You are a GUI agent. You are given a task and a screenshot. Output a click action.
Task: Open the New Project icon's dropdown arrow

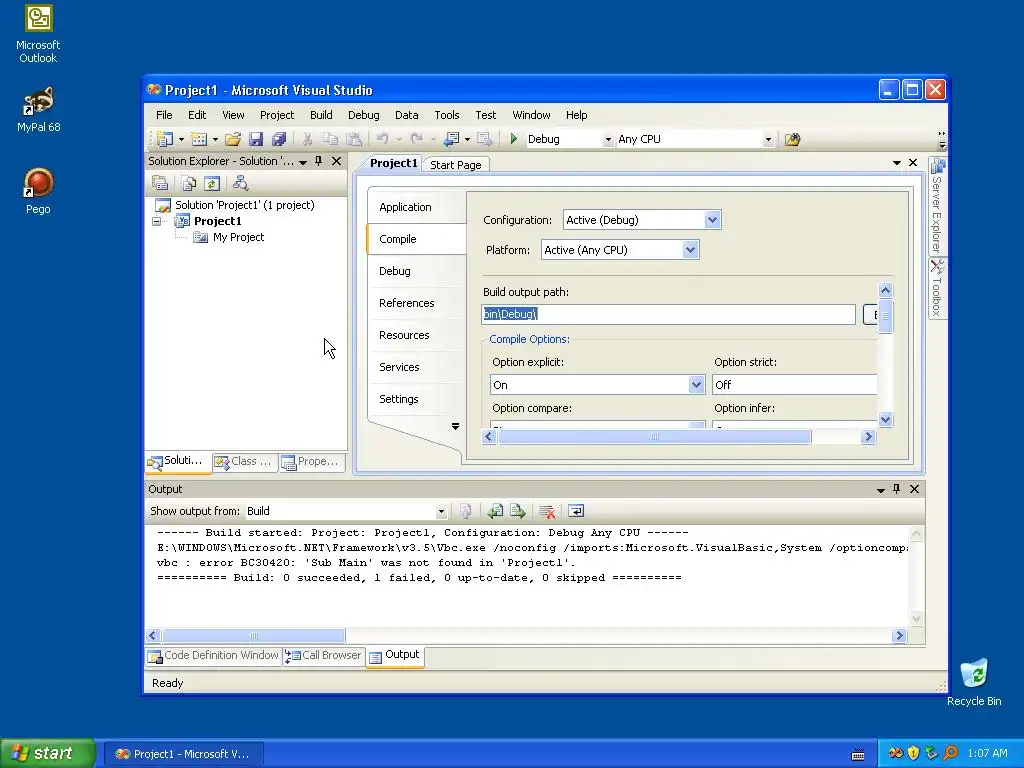(182, 139)
